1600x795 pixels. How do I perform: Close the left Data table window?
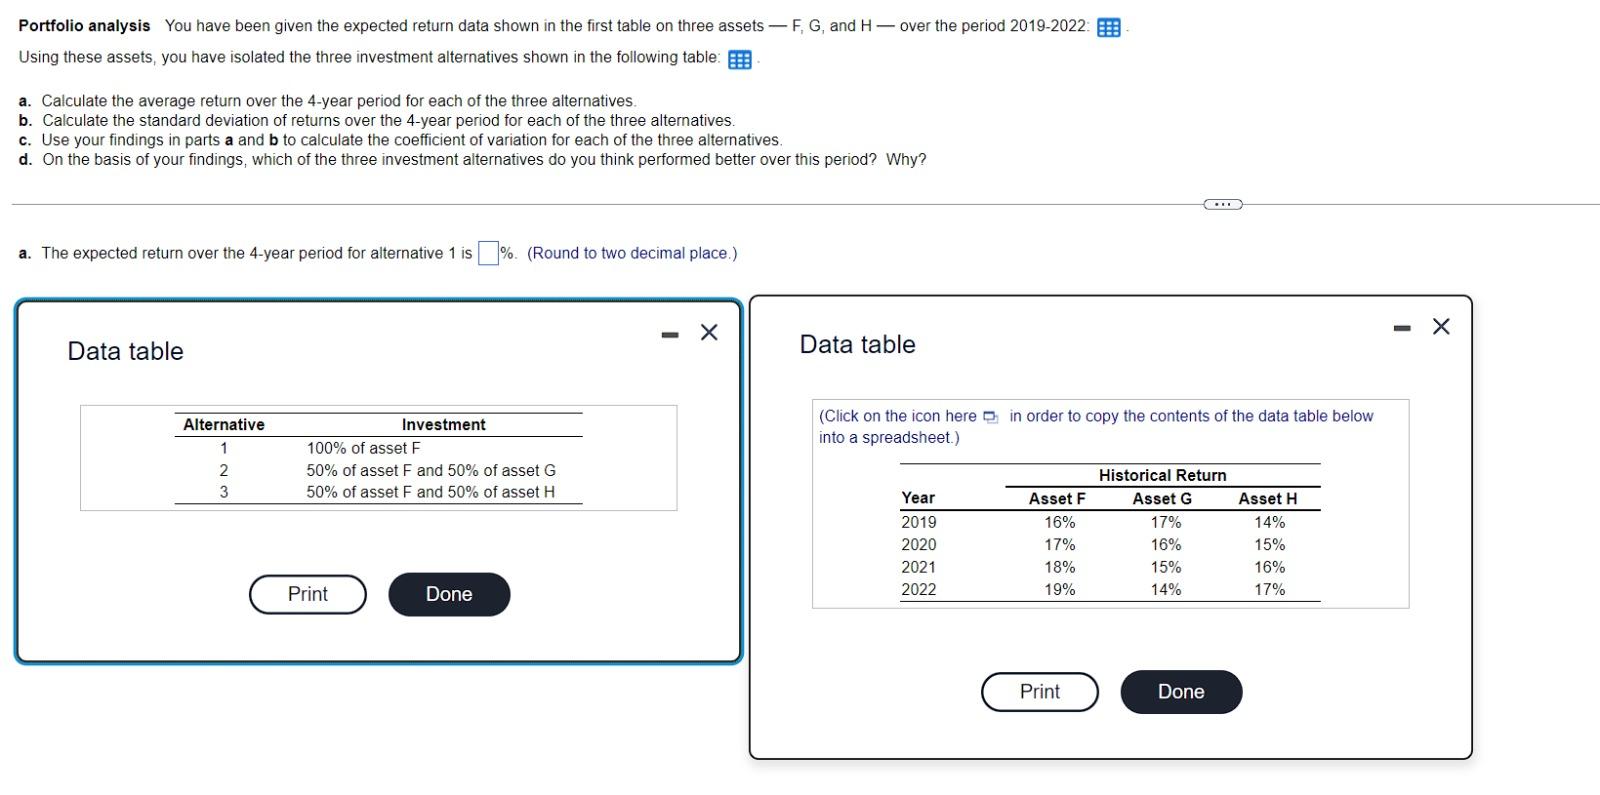709,332
